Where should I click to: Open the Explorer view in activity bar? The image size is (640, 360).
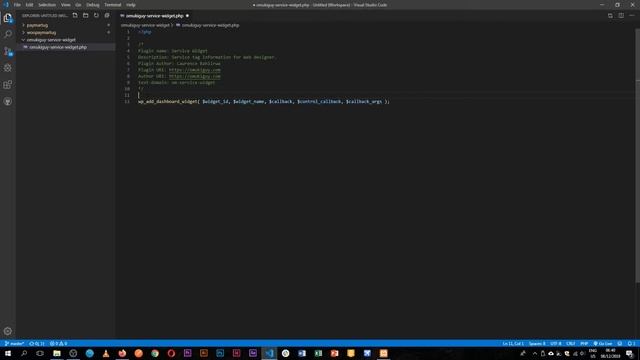pos(8,18)
